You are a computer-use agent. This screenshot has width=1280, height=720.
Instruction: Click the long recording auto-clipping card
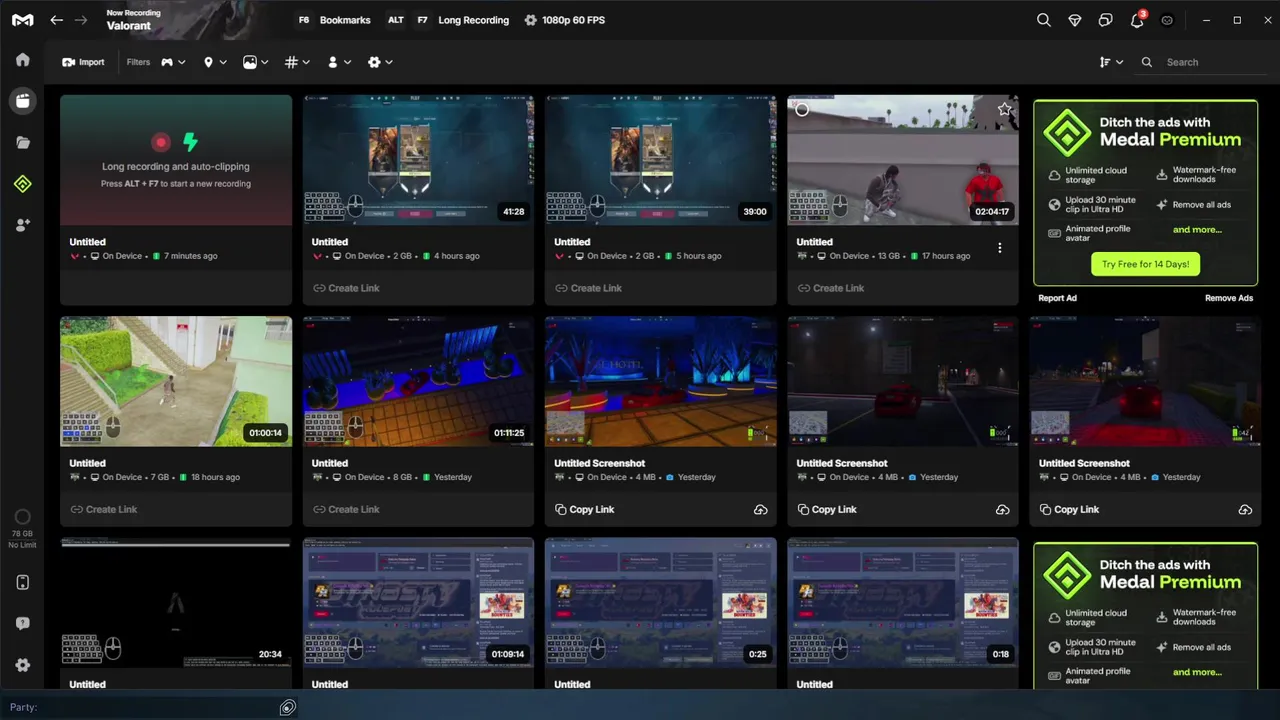[x=176, y=160]
